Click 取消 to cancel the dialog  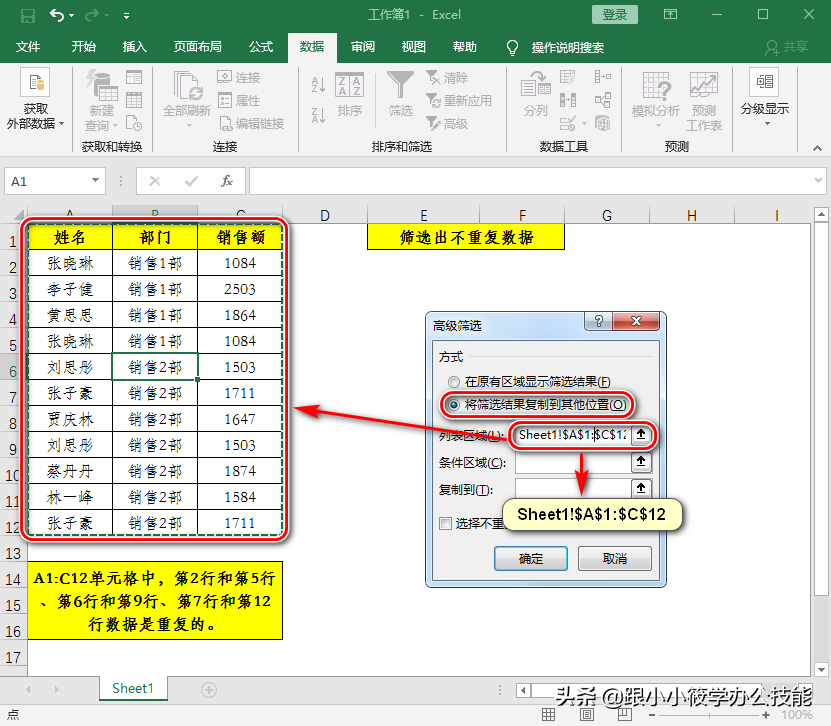614,559
